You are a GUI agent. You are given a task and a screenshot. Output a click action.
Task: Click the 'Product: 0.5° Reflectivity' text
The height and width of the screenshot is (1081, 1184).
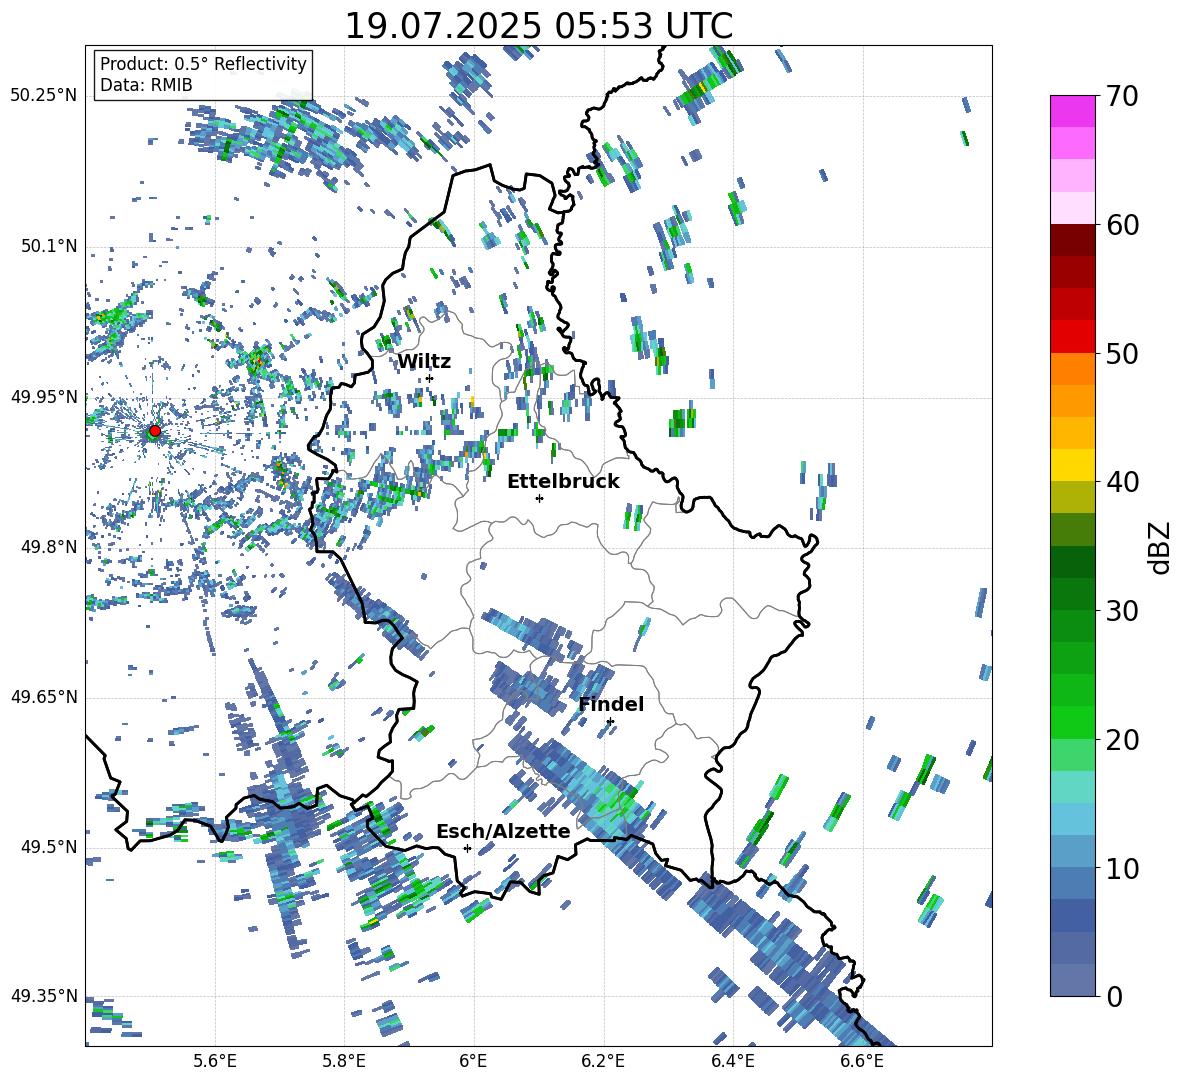(203, 63)
